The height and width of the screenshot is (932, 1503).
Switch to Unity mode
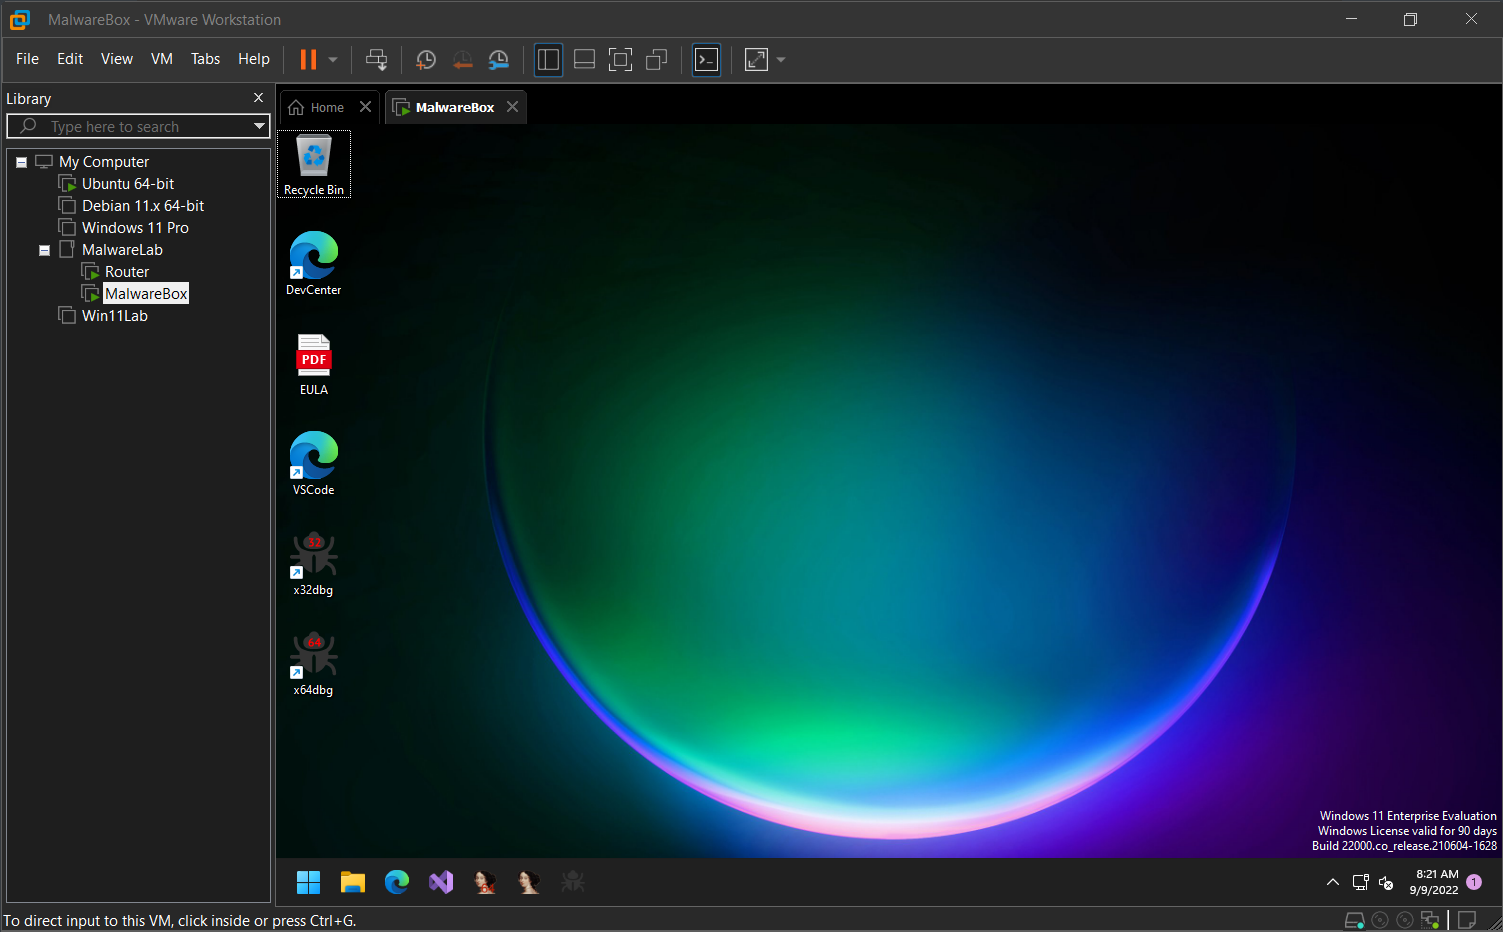(656, 60)
